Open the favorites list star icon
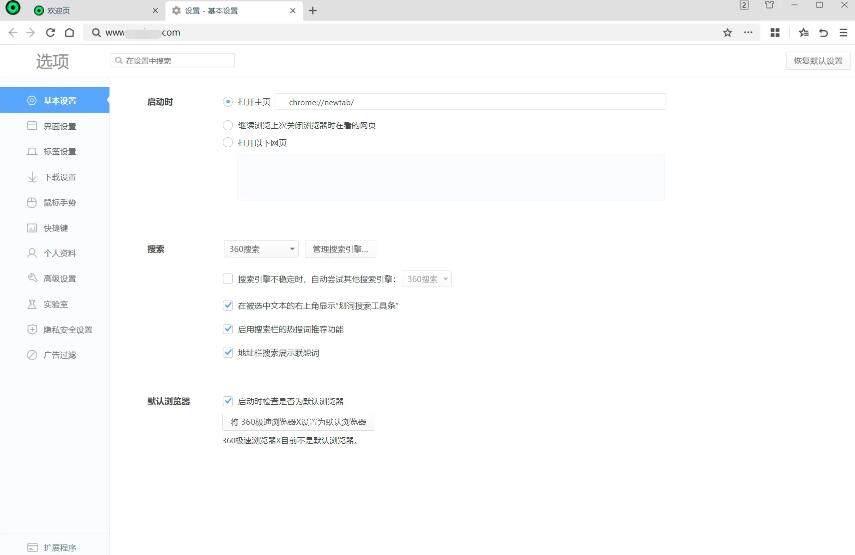The width and height of the screenshot is (855, 555). pyautogui.click(x=803, y=33)
